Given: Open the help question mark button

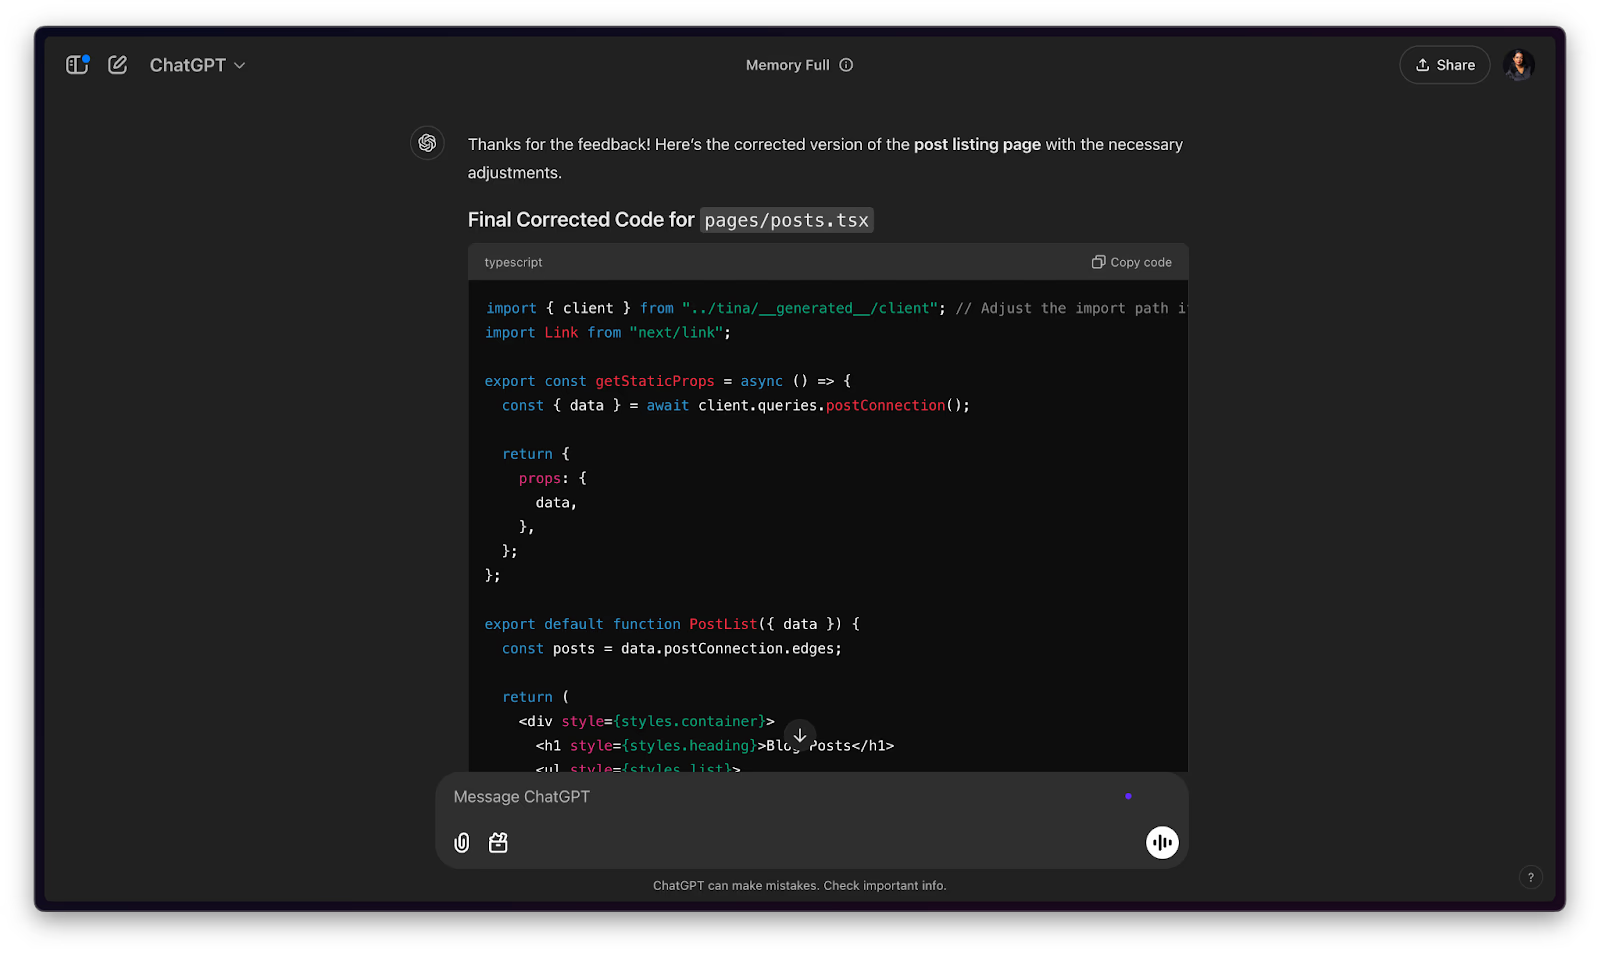Looking at the screenshot, I should point(1530,877).
